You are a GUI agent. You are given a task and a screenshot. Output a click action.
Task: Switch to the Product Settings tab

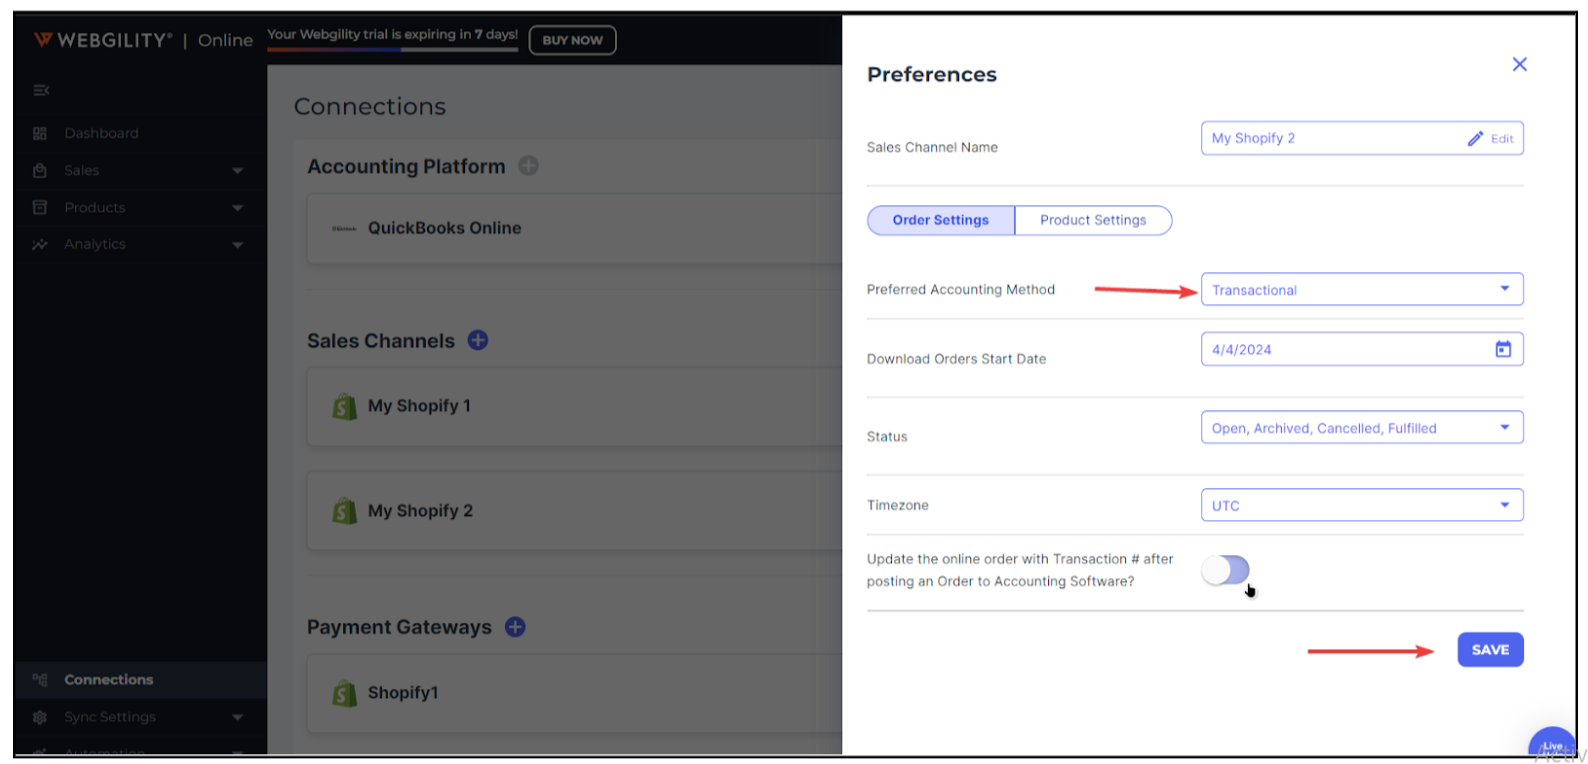(x=1092, y=220)
